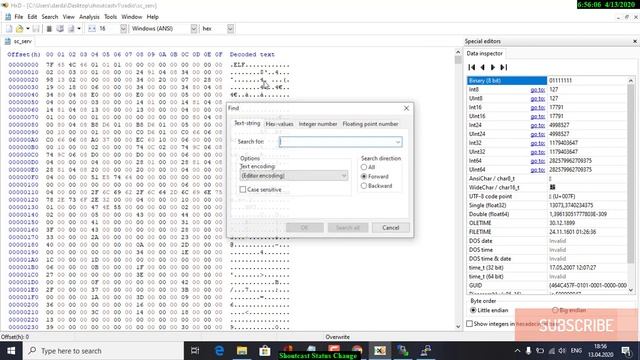640x360 pixels.
Task: Select the Data inspector tab
Action: coord(484,53)
